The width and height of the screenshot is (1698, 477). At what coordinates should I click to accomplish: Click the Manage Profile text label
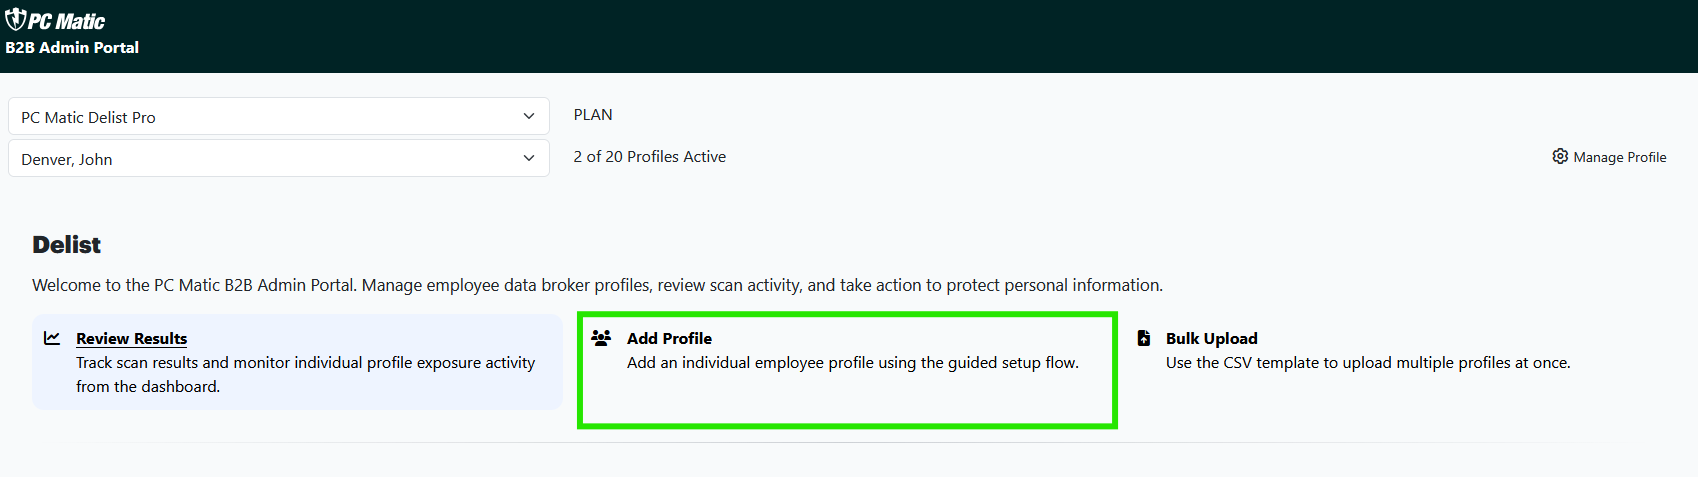(x=1619, y=157)
